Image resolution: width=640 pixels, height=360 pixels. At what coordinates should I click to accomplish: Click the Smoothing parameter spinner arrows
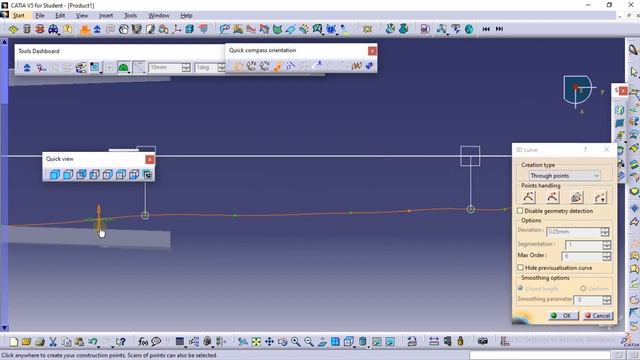(x=606, y=300)
